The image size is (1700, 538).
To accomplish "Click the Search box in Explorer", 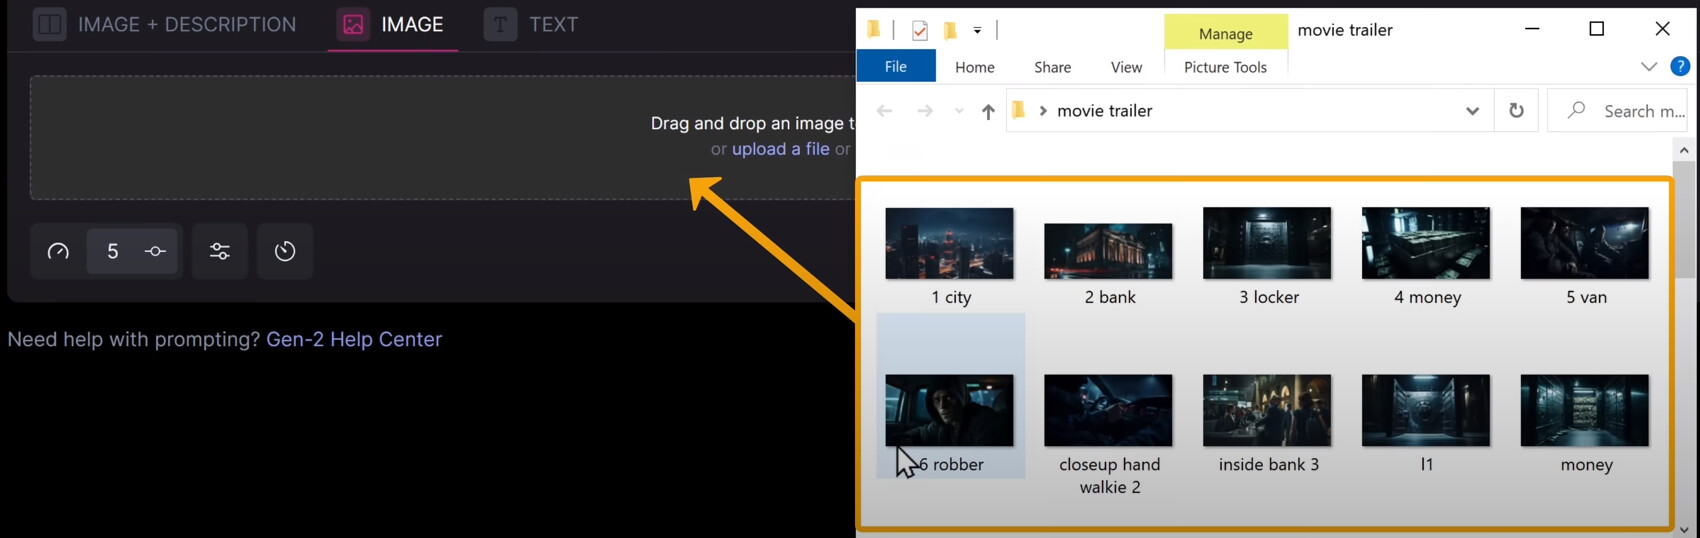I will pos(1618,111).
